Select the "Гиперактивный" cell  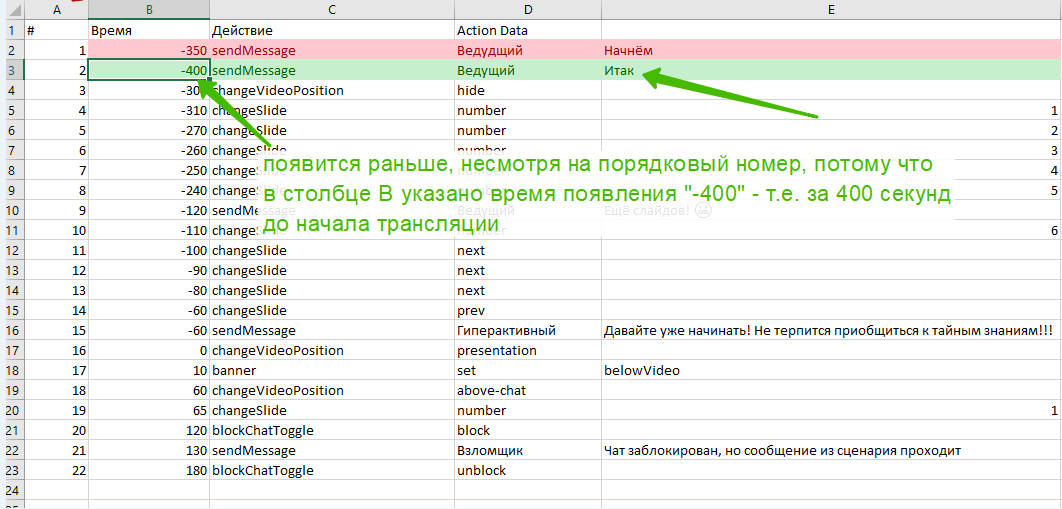click(526, 331)
